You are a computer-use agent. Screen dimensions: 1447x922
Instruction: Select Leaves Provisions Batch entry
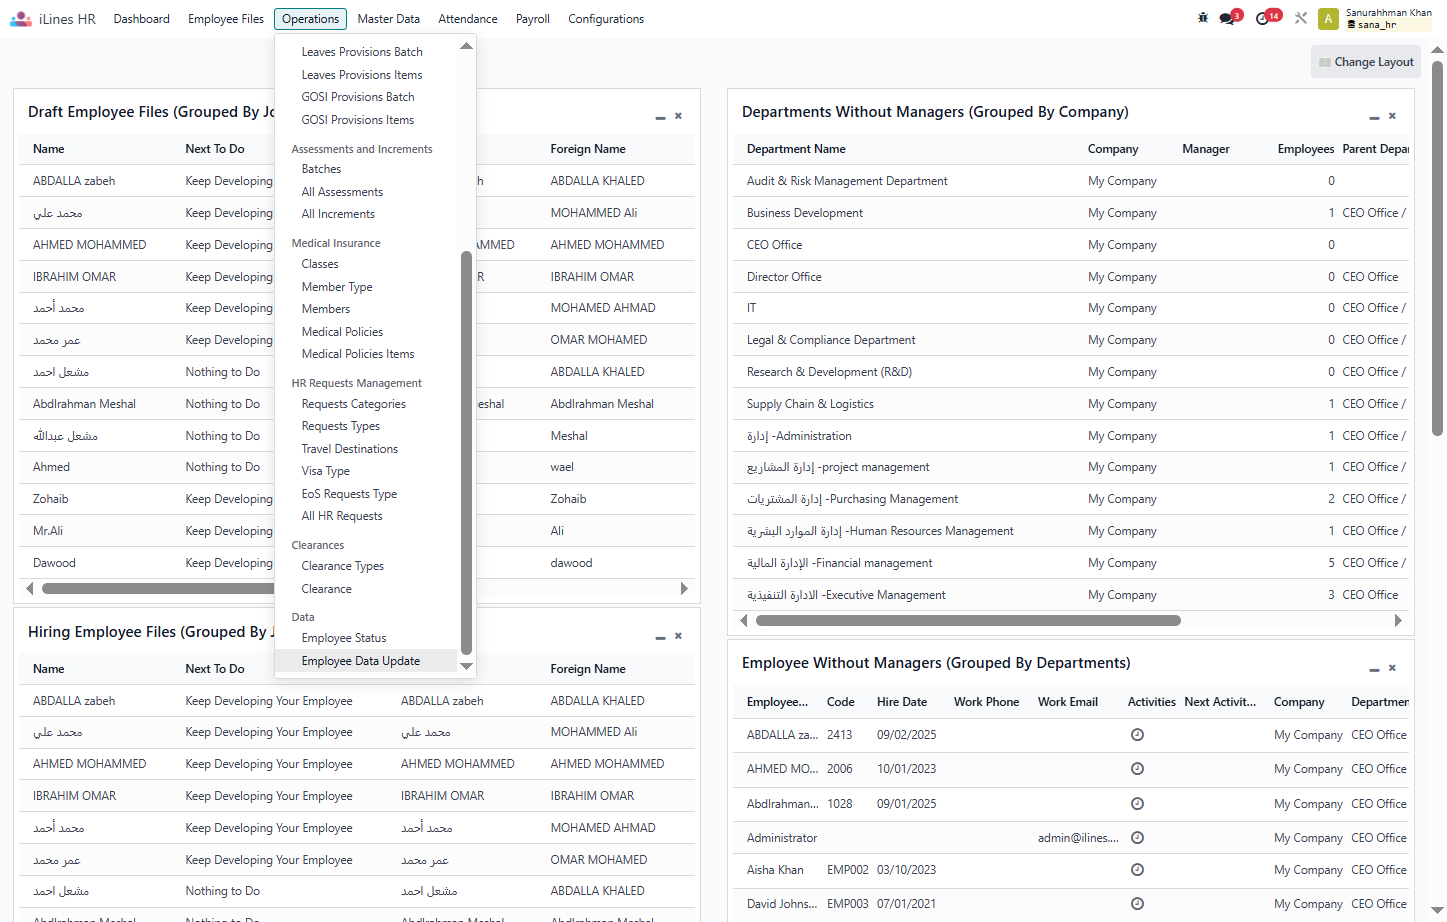coord(366,52)
